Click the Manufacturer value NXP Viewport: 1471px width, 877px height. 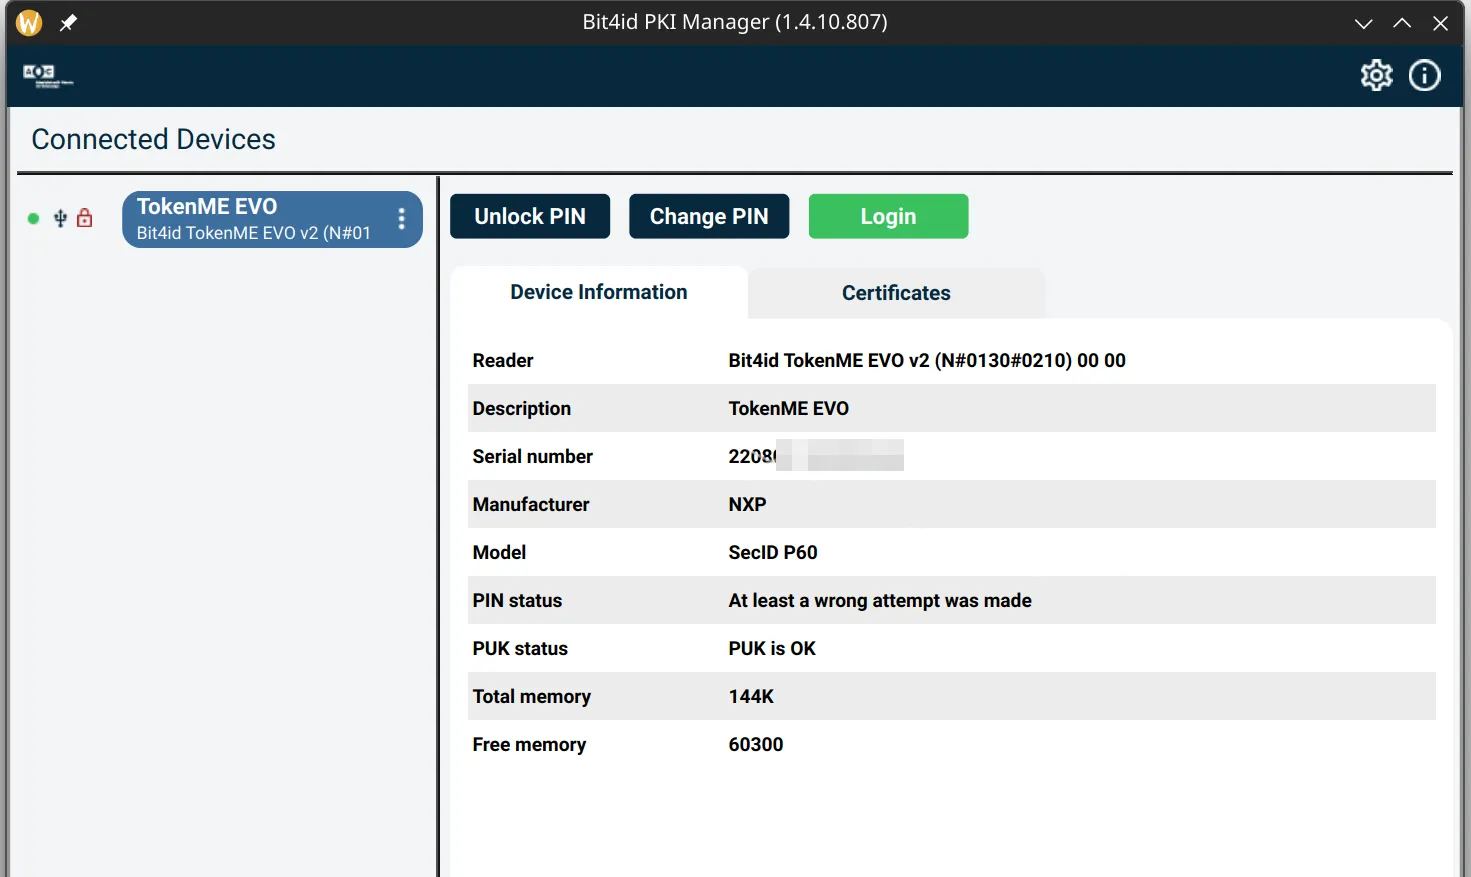pyautogui.click(x=747, y=504)
